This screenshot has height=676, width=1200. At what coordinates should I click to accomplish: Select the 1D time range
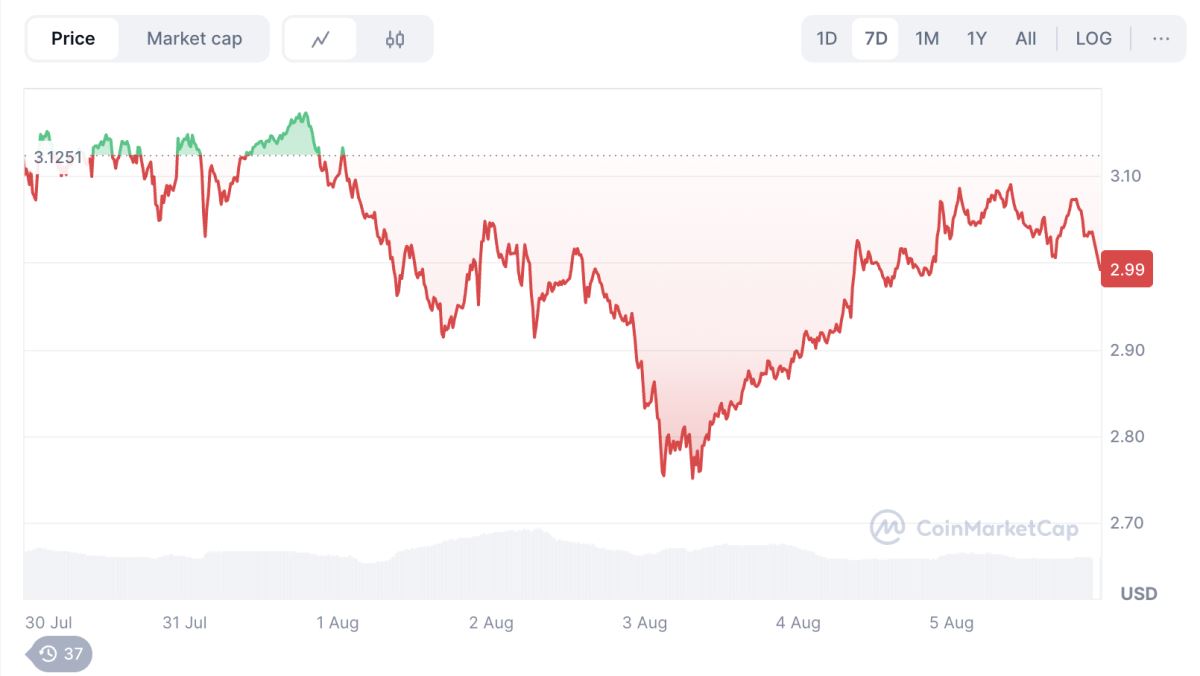(x=826, y=39)
